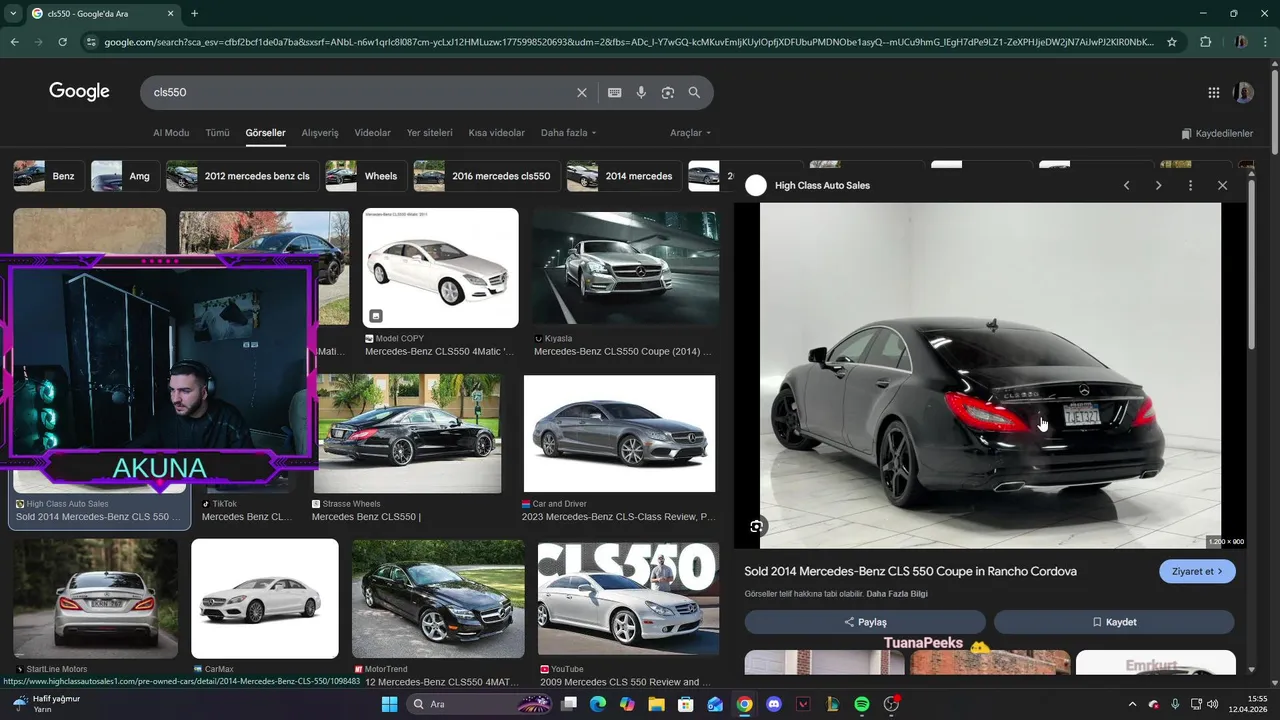
Task: Open Task View on the taskbar
Action: pyautogui.click(x=569, y=704)
